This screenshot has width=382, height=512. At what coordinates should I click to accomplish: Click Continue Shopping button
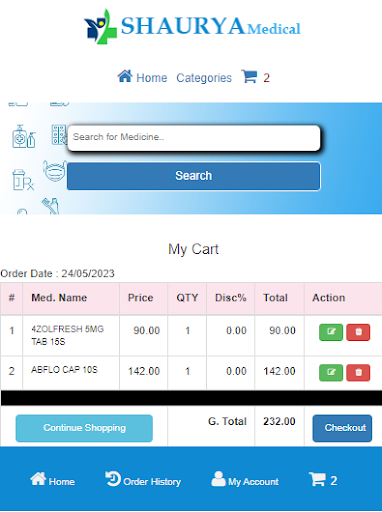(84, 428)
